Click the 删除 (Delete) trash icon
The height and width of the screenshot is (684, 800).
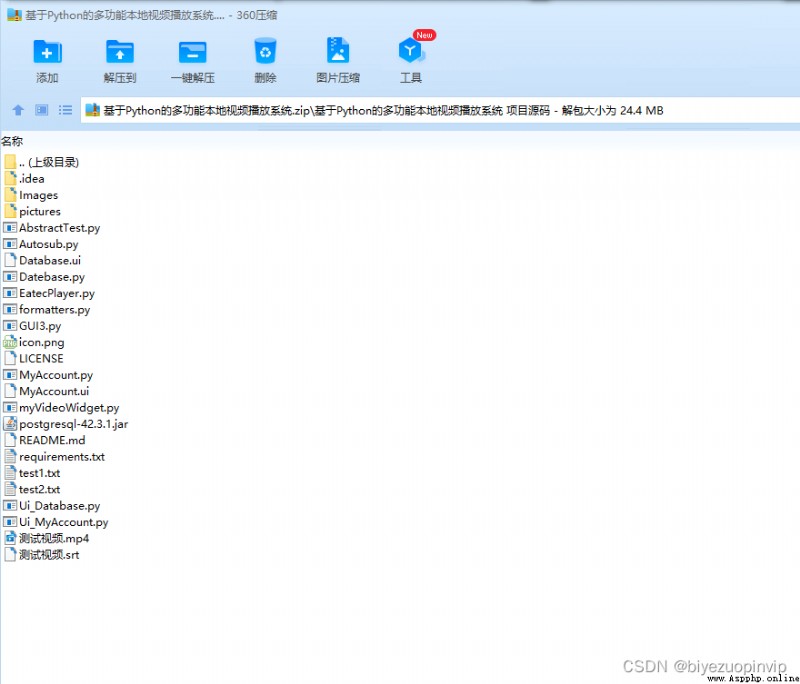coord(265,51)
